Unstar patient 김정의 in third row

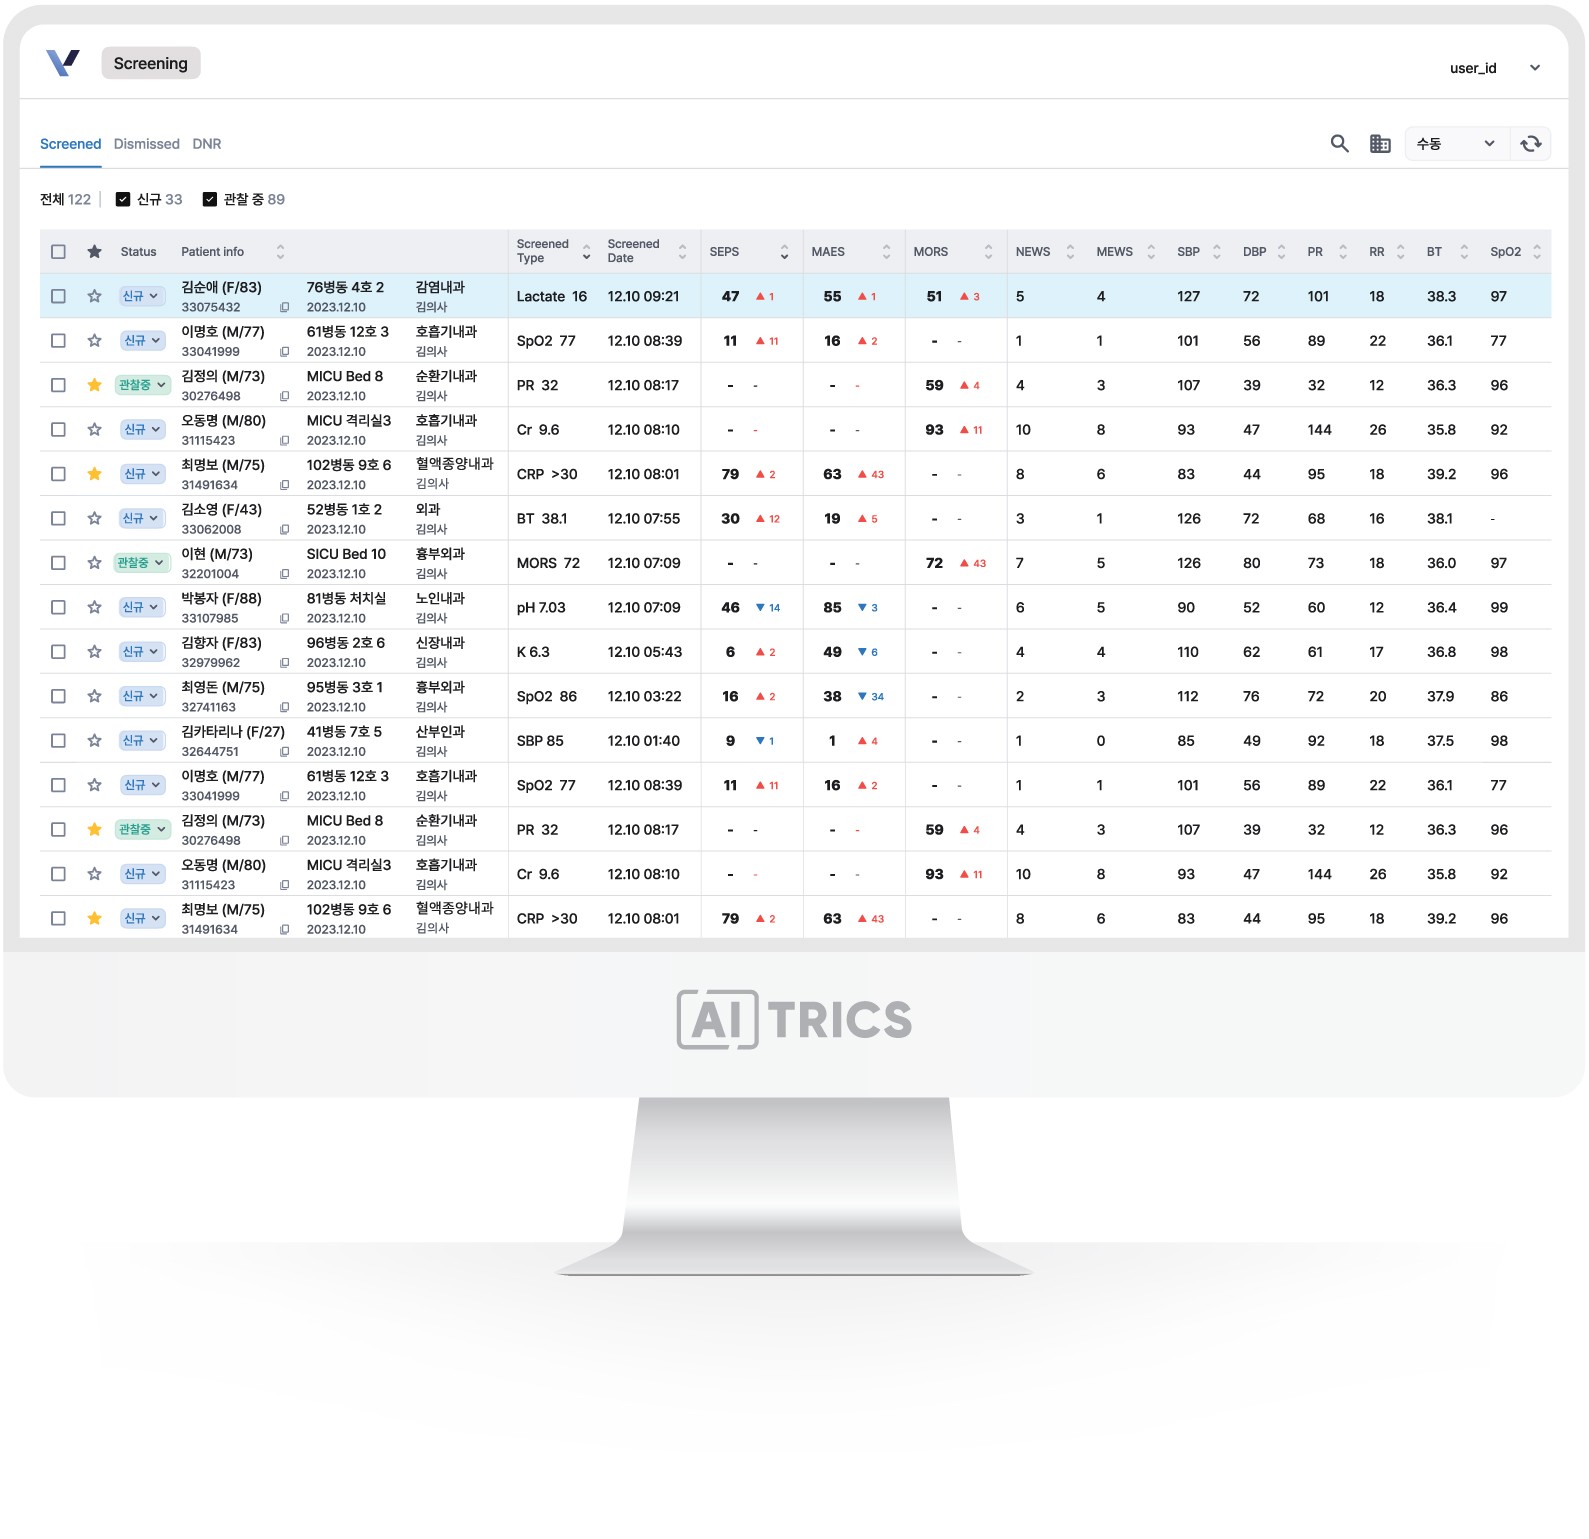(x=94, y=385)
